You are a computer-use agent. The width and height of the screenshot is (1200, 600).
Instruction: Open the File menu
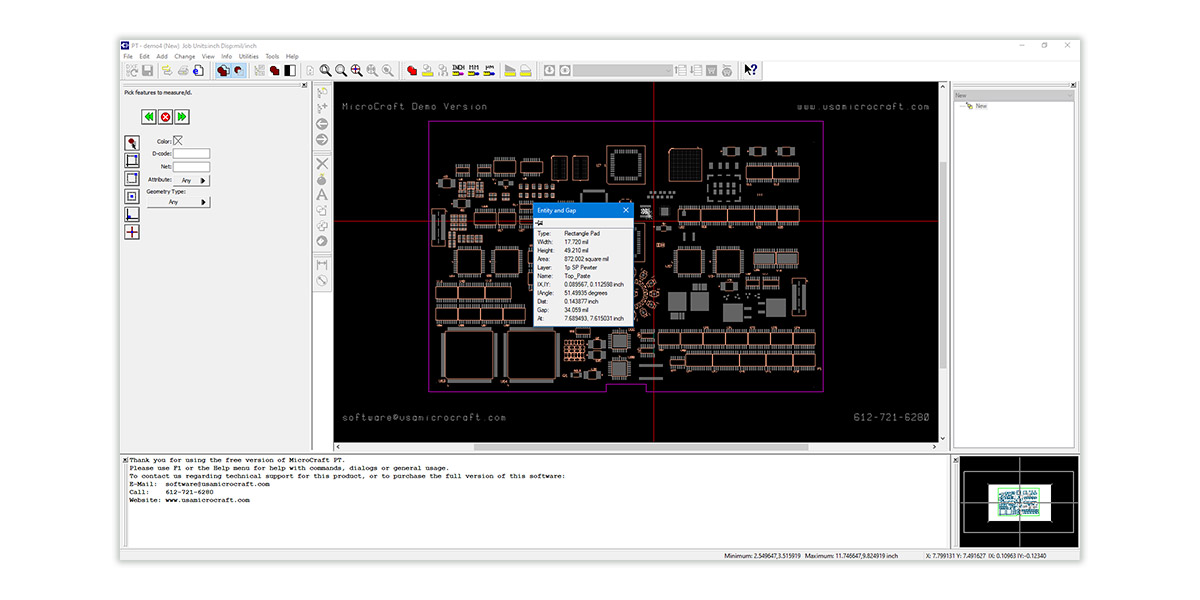click(128, 56)
